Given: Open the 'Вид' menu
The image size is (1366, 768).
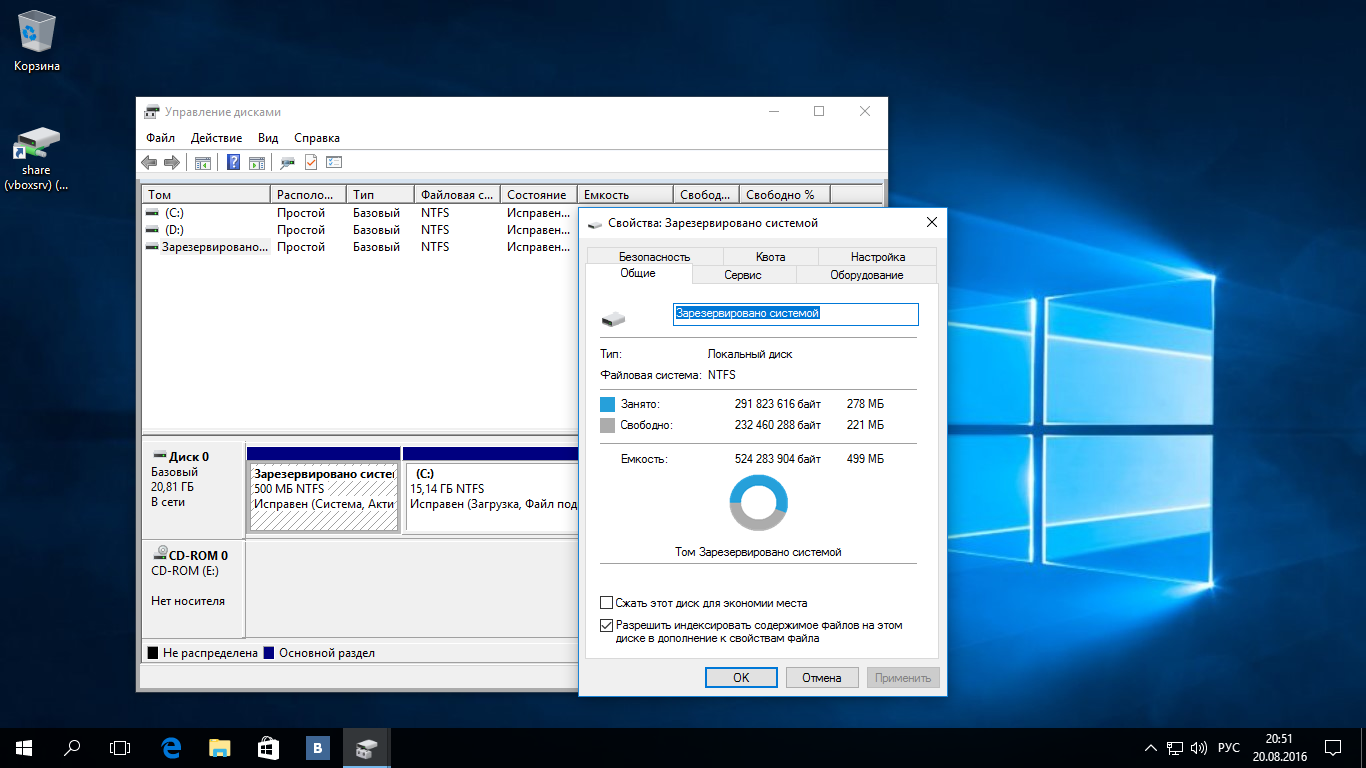Looking at the screenshot, I should coord(268,138).
